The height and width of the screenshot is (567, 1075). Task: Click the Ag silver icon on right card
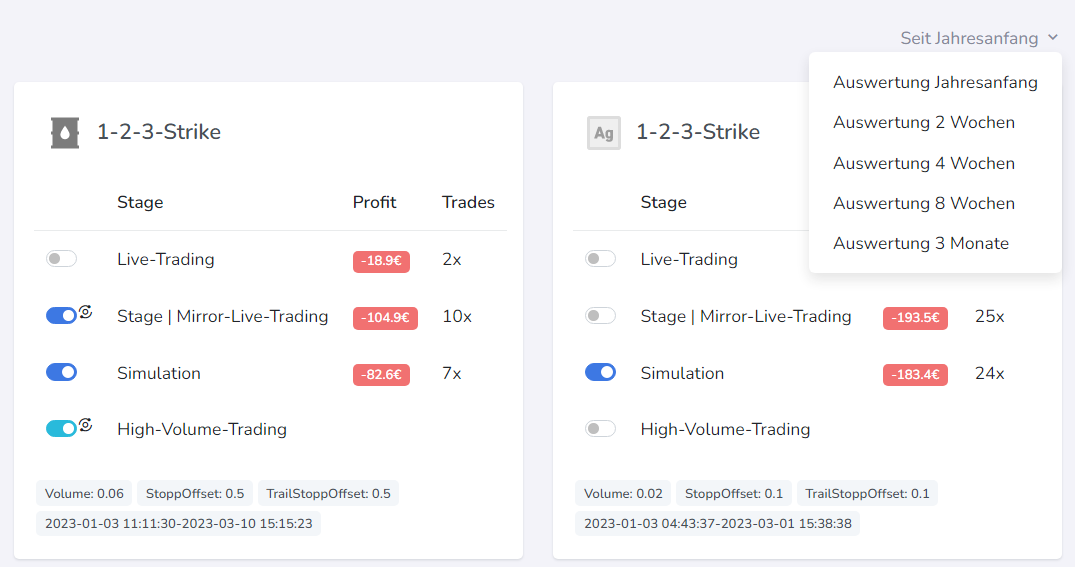(604, 132)
